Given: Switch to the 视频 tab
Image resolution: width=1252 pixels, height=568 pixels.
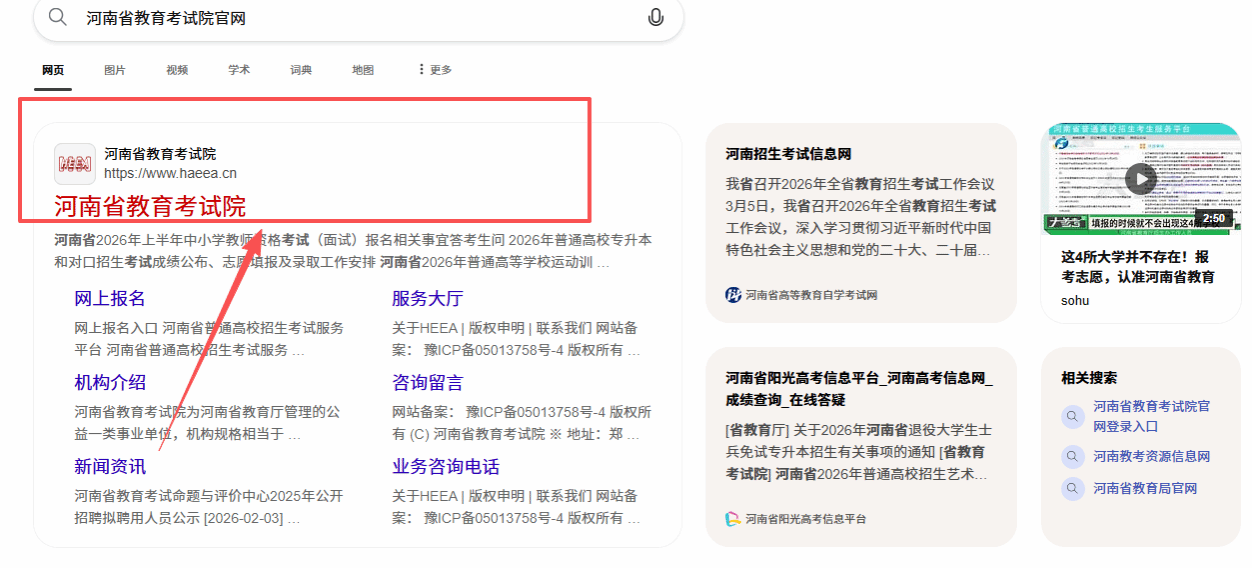Looking at the screenshot, I should 177,70.
